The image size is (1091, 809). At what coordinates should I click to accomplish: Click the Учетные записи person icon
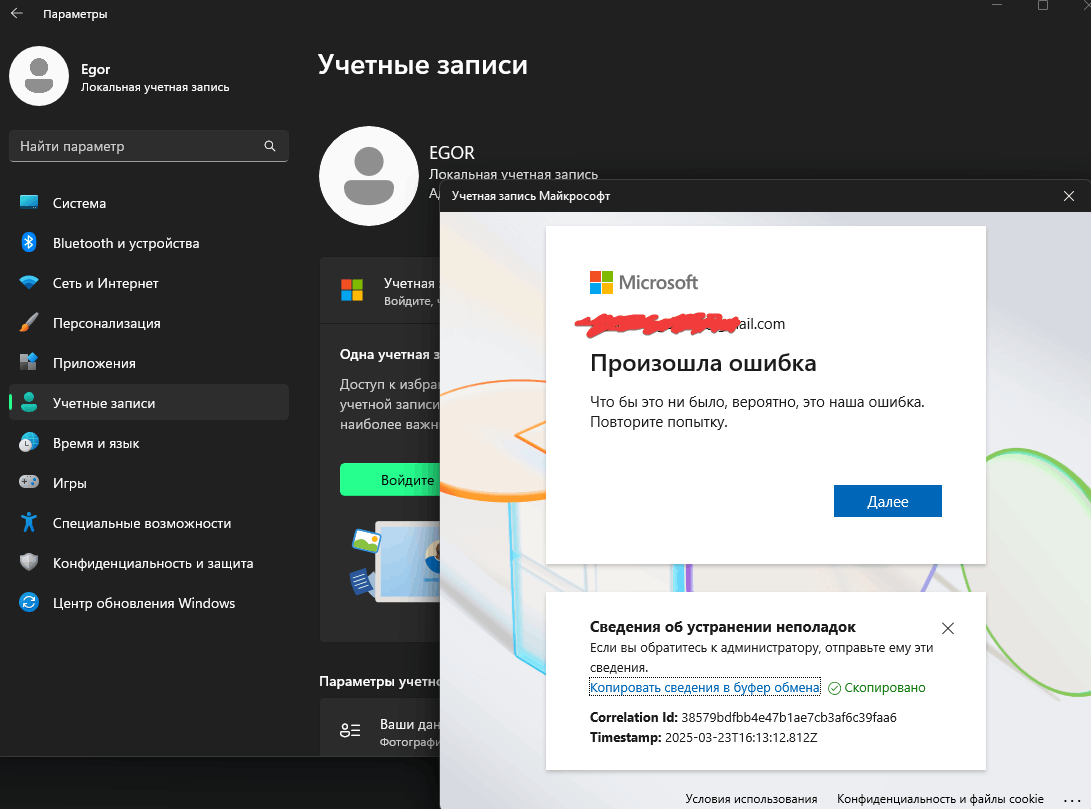point(29,402)
